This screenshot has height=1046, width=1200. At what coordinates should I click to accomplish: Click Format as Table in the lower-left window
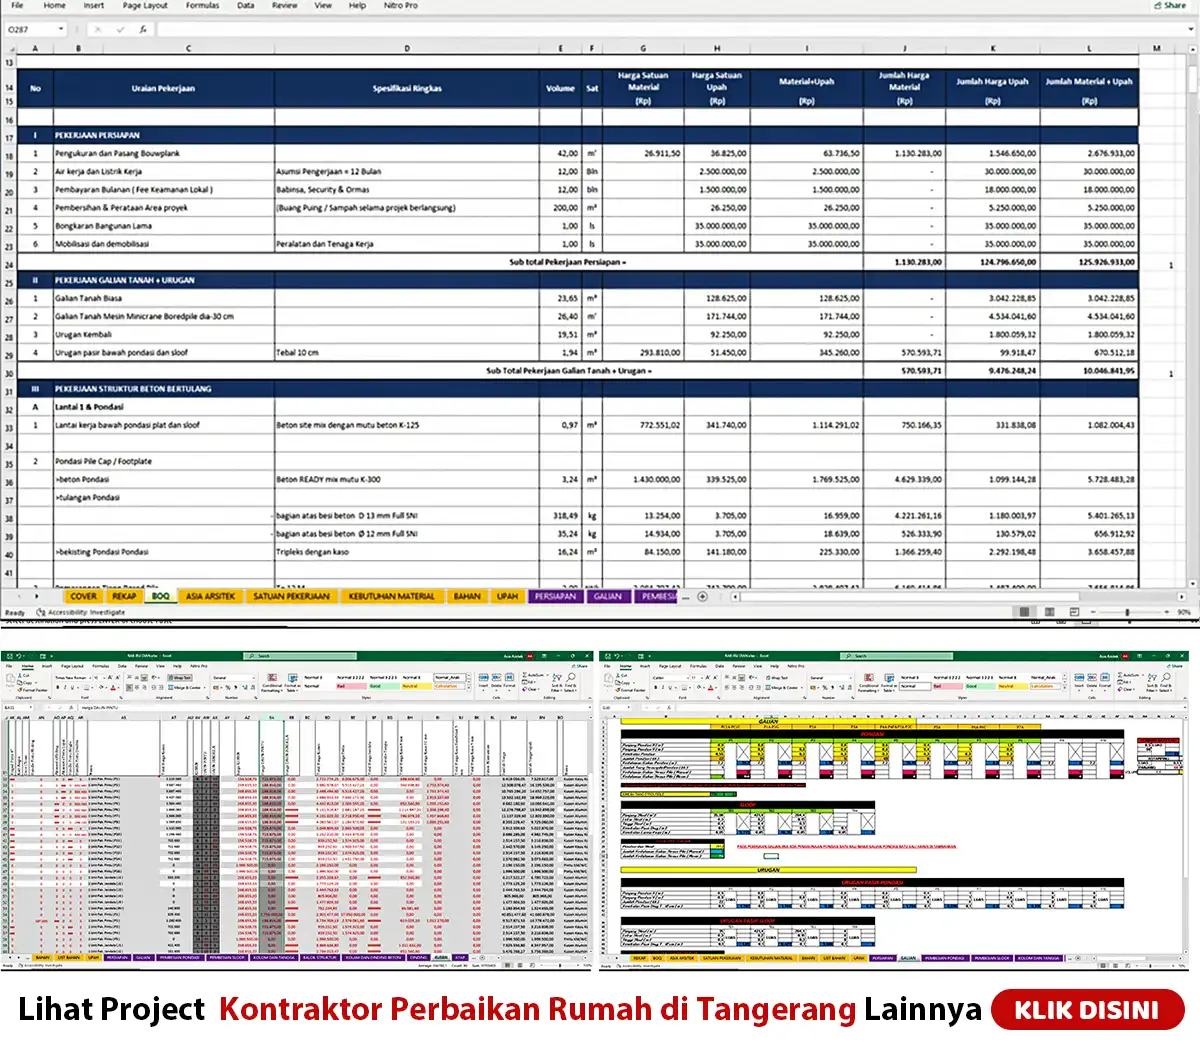(x=293, y=683)
